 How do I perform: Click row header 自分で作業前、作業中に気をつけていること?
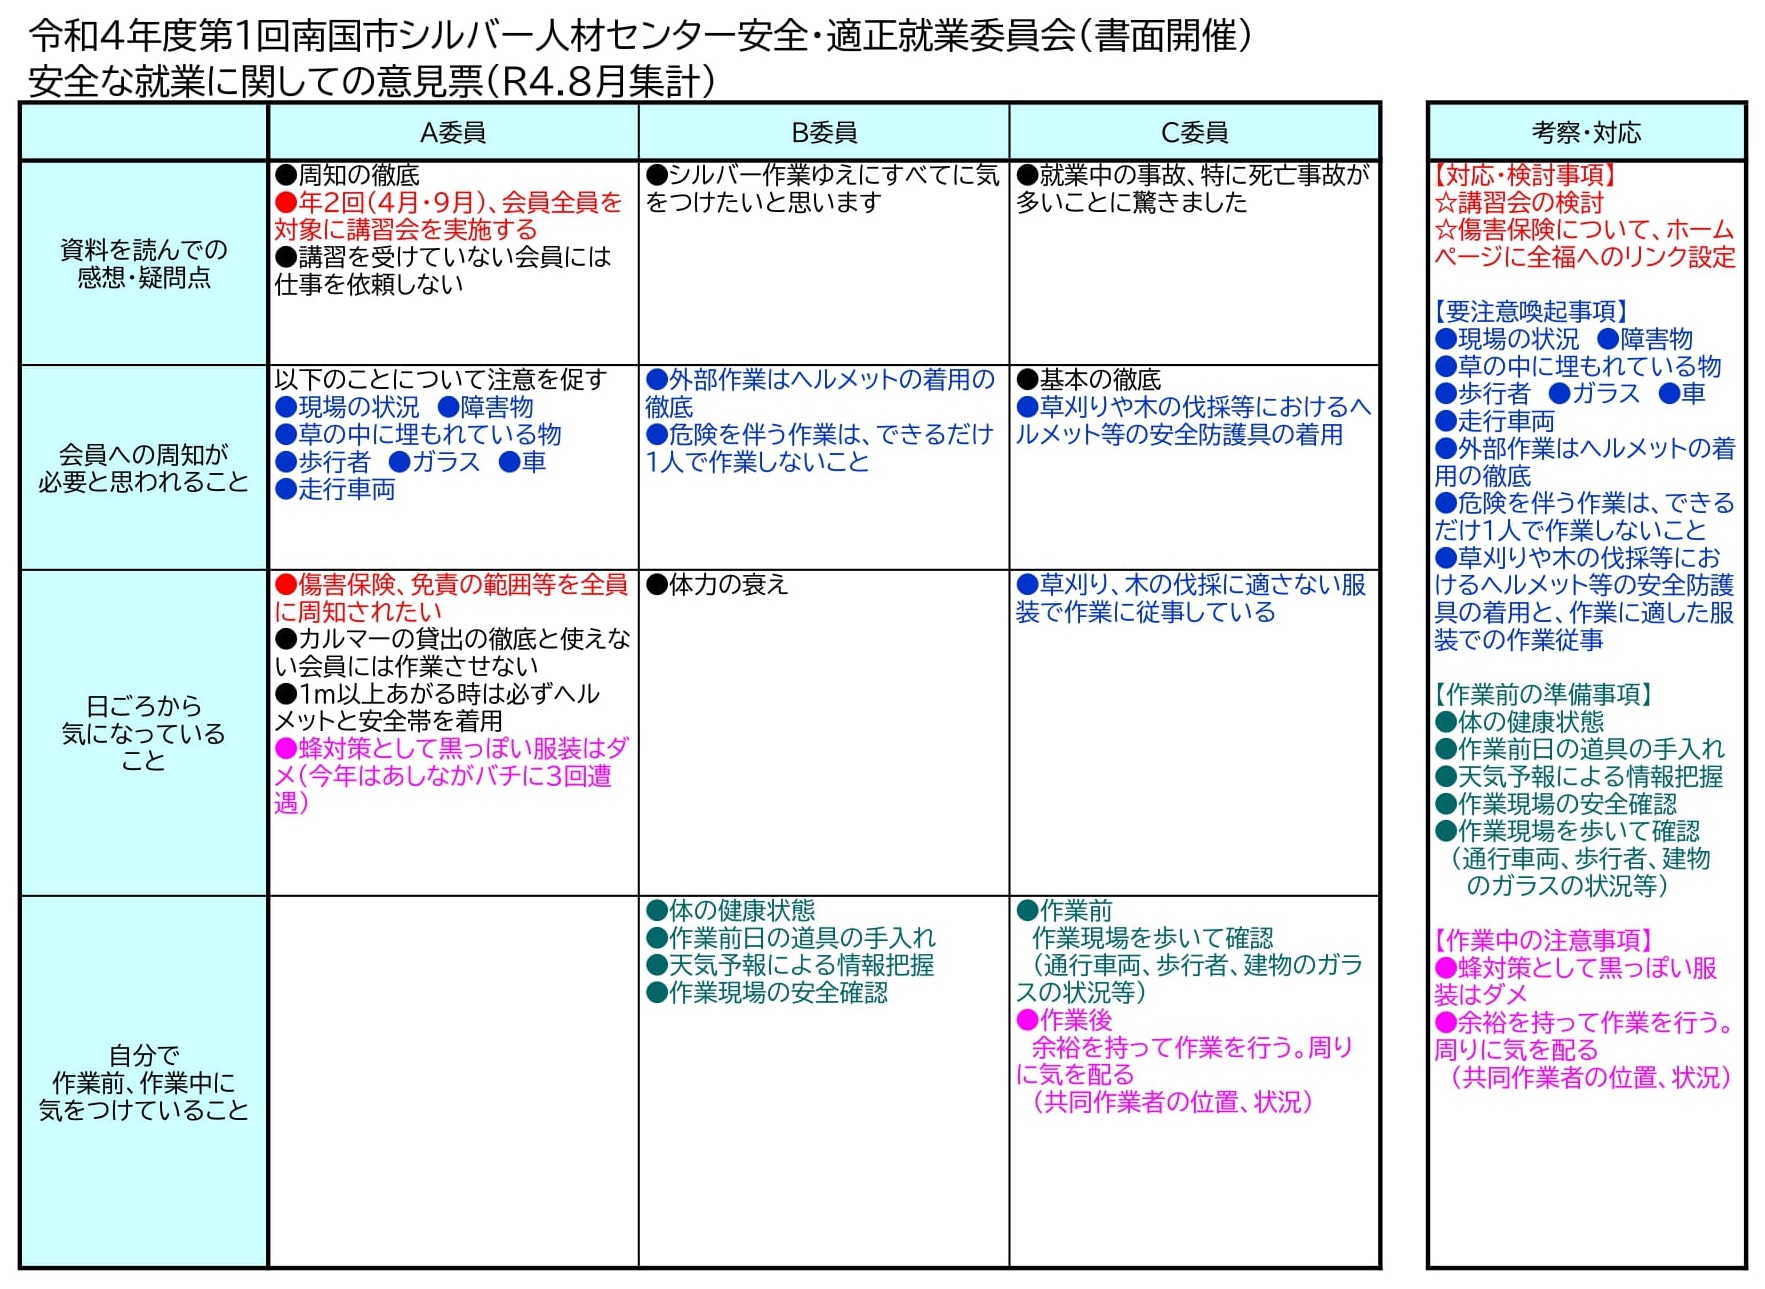[x=144, y=1082]
